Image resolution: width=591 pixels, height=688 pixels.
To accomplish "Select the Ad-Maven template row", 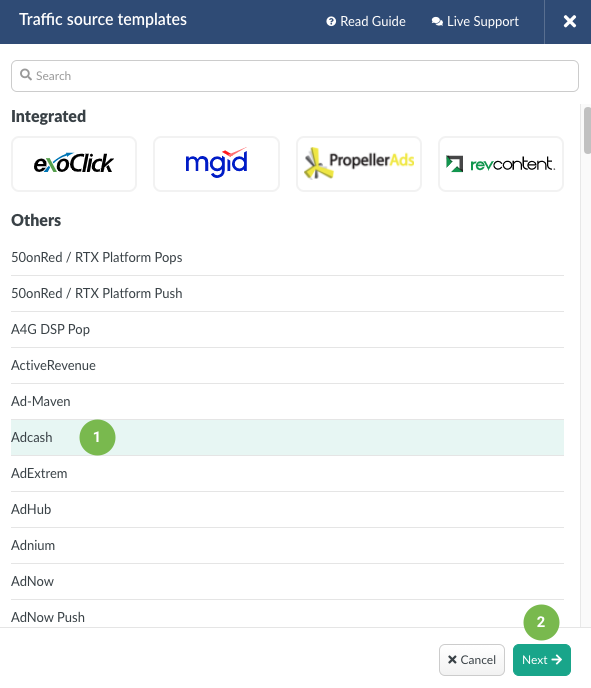I will click(x=287, y=401).
